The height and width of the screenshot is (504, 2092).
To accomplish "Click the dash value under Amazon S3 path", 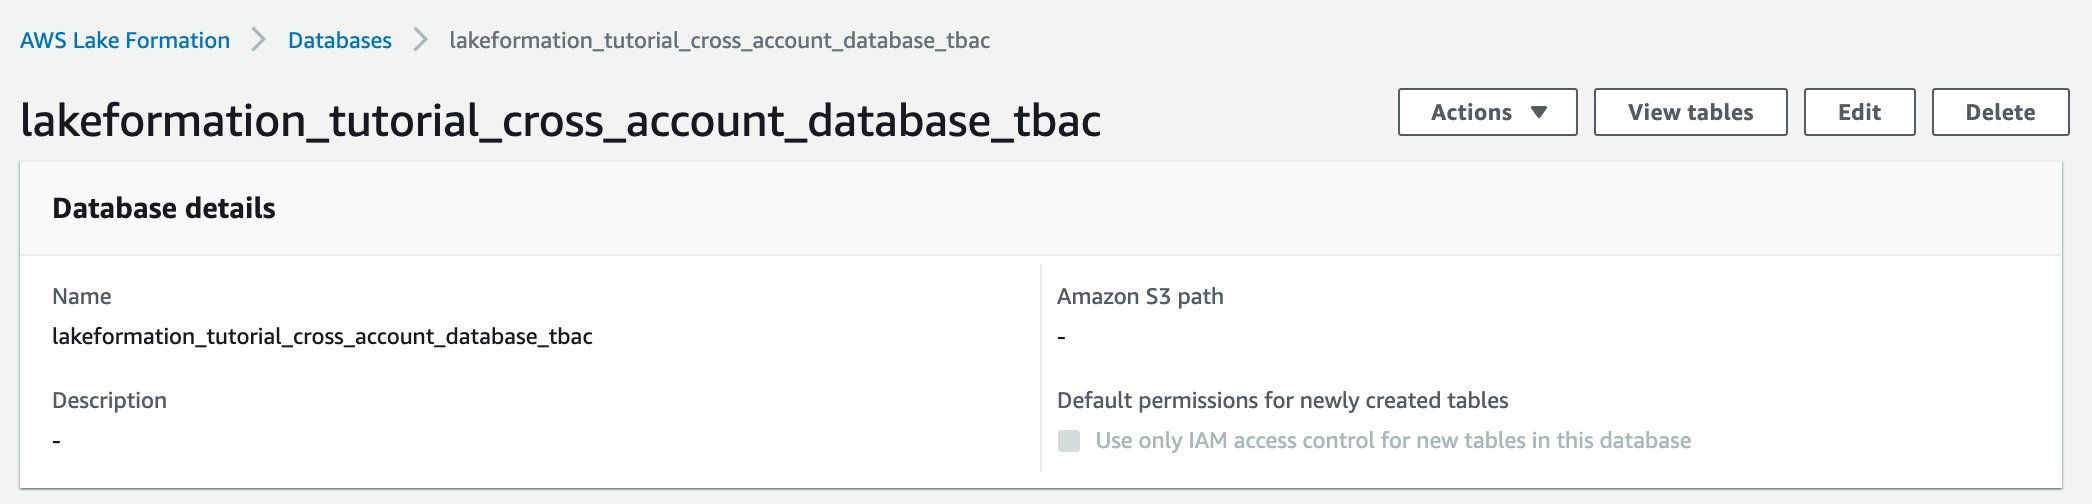I will [x=1061, y=338].
